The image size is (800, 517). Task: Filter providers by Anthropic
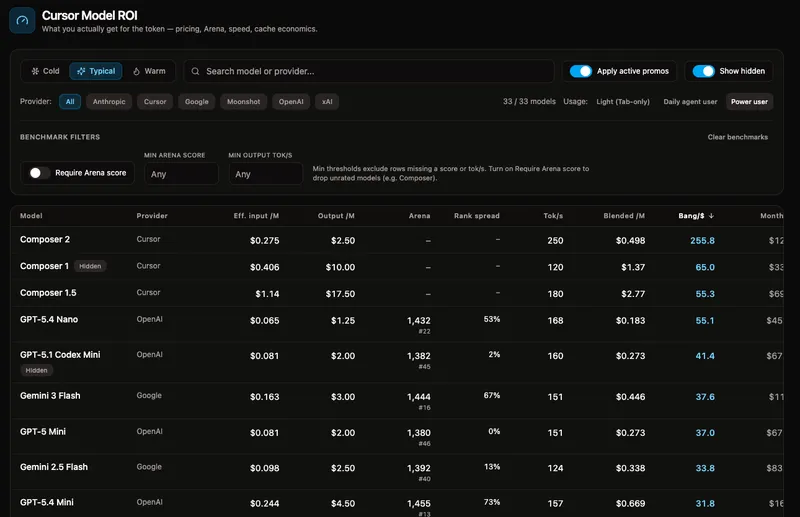109,102
